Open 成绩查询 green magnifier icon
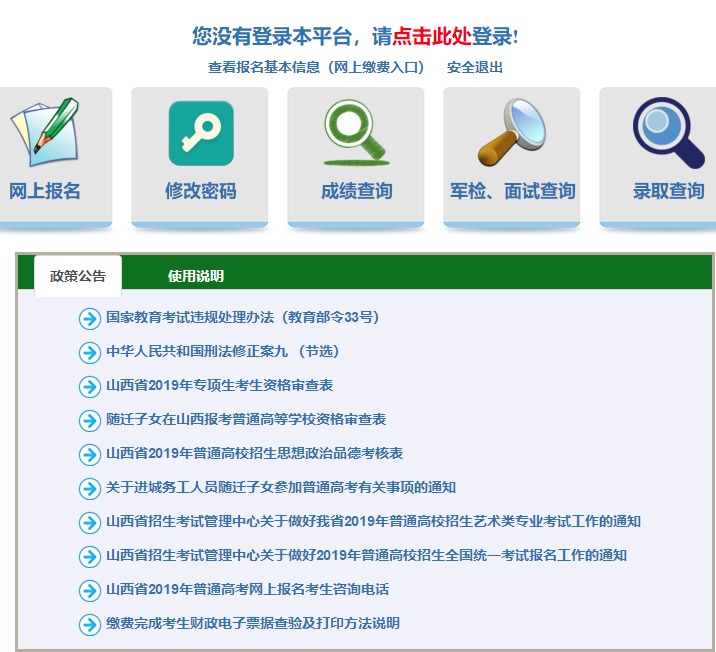Image resolution: width=716 pixels, height=652 pixels. point(356,133)
